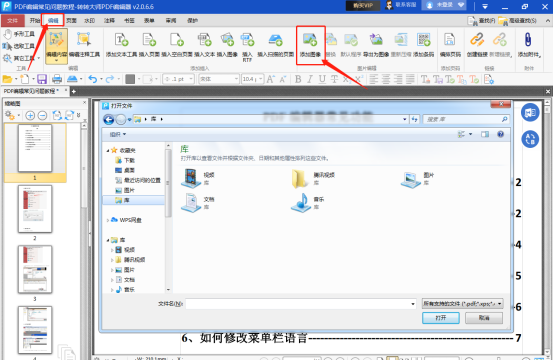554x361 pixels.
Task: Toggle Bold formatting in toolbar
Action: (298, 79)
